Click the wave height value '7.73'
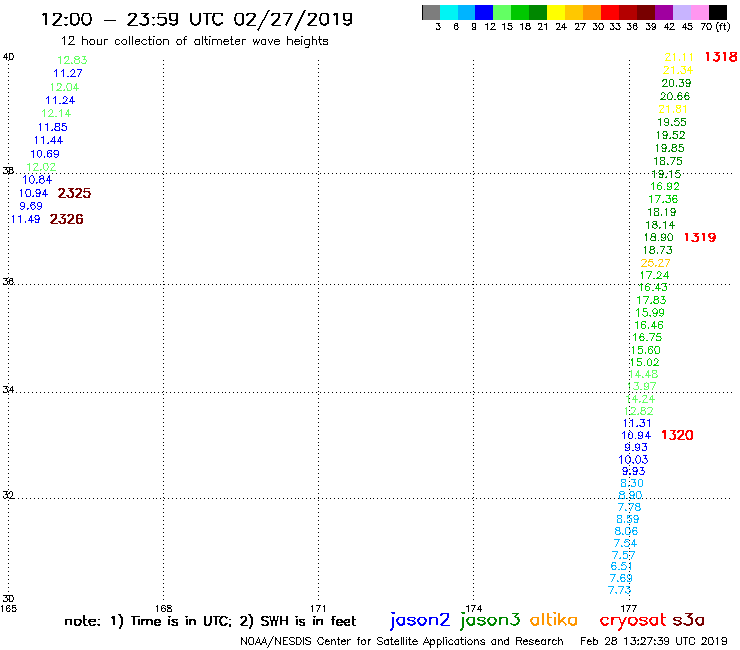 point(619,590)
